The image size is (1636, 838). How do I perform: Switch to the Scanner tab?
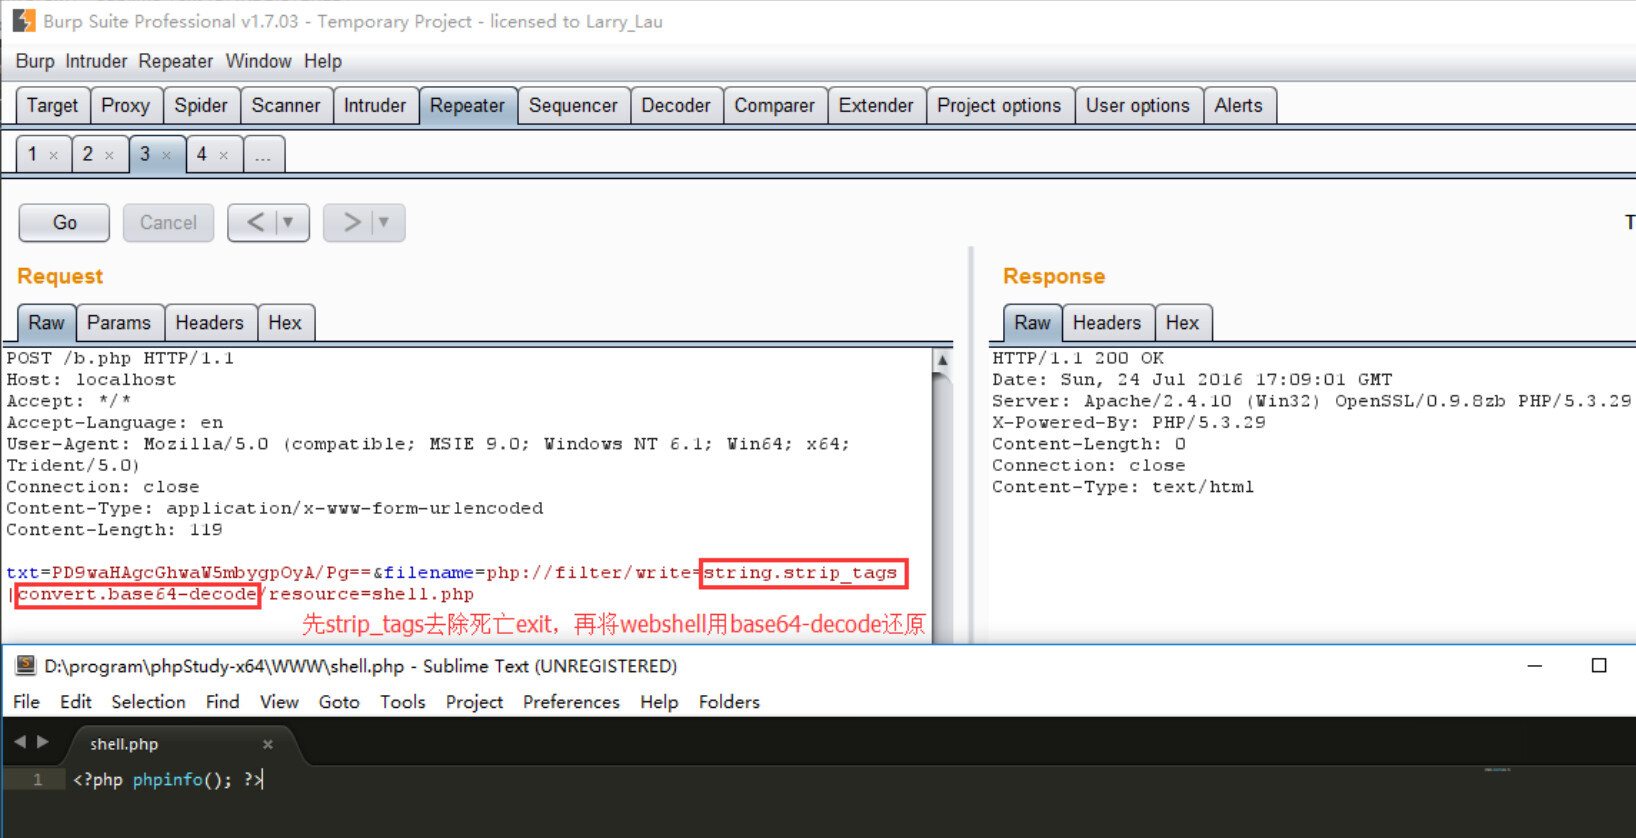click(286, 105)
